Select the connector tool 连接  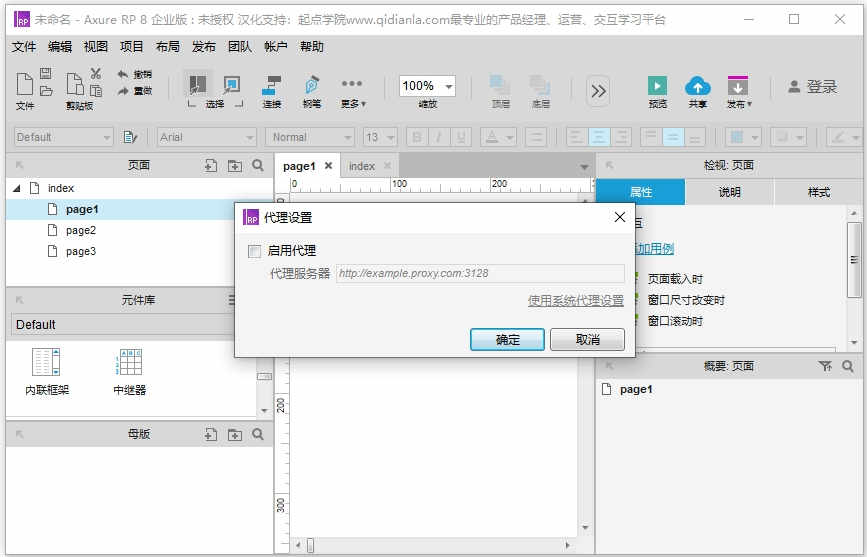pos(271,91)
